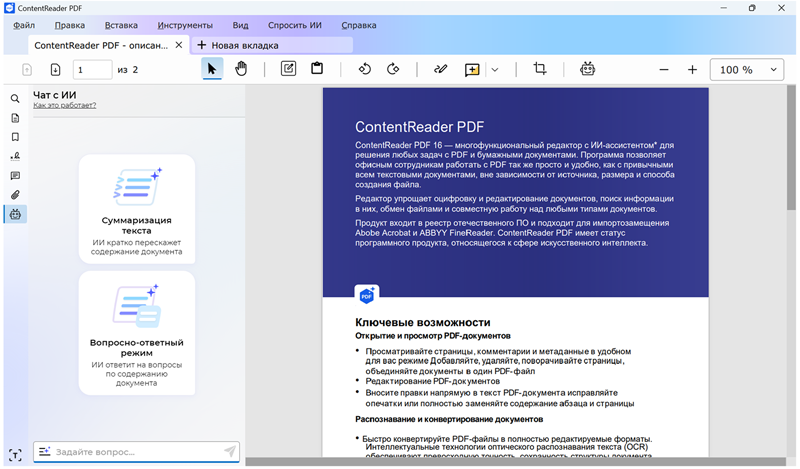
Task: Open a Новая вкладка tab
Action: click(238, 45)
